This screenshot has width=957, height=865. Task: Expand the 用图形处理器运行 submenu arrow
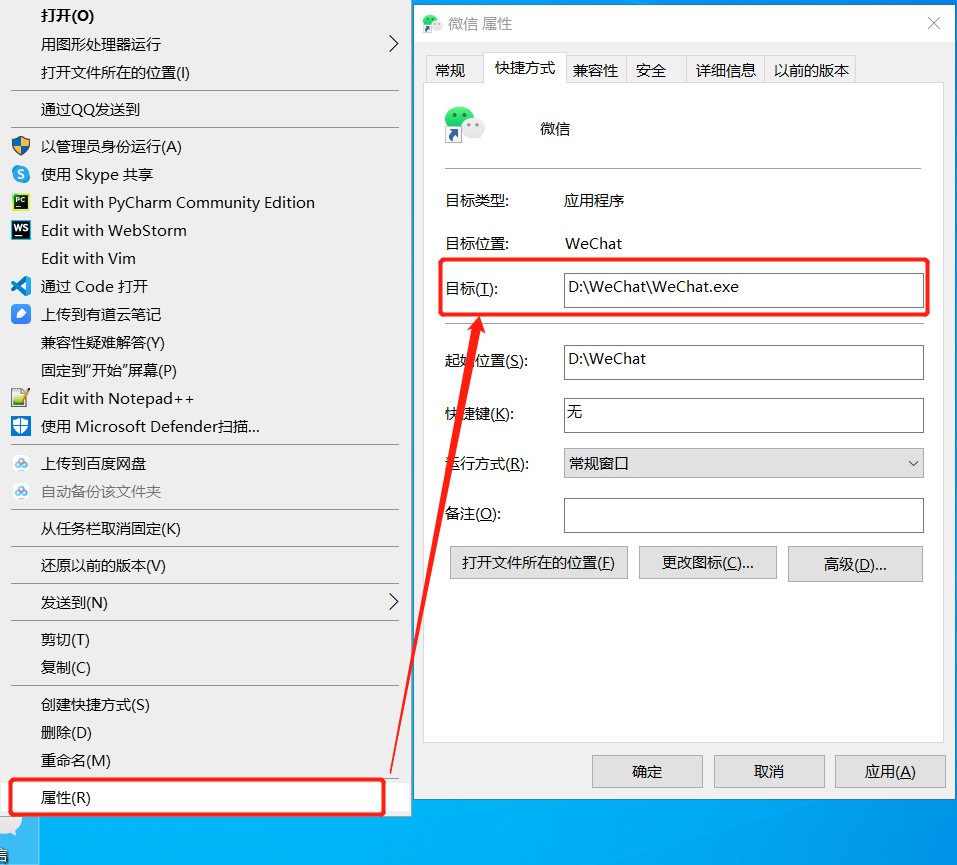pos(394,44)
